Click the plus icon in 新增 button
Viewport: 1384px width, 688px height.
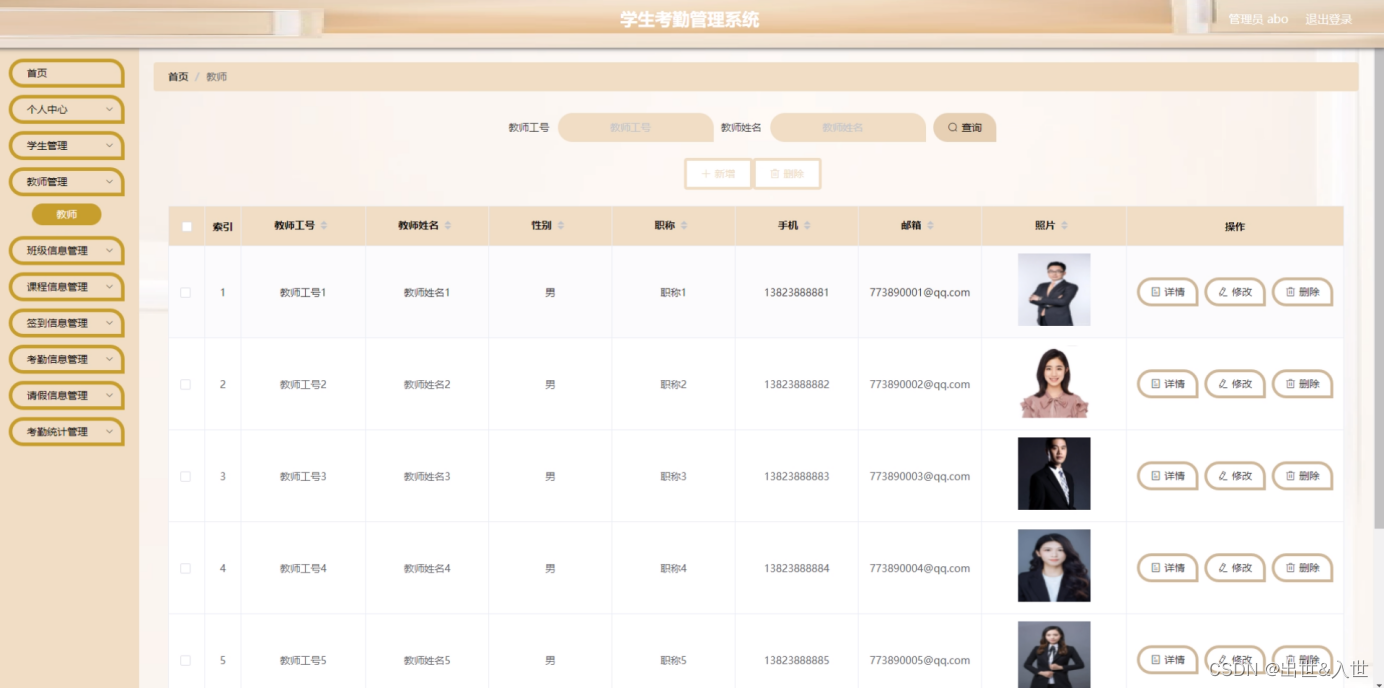[x=706, y=174]
